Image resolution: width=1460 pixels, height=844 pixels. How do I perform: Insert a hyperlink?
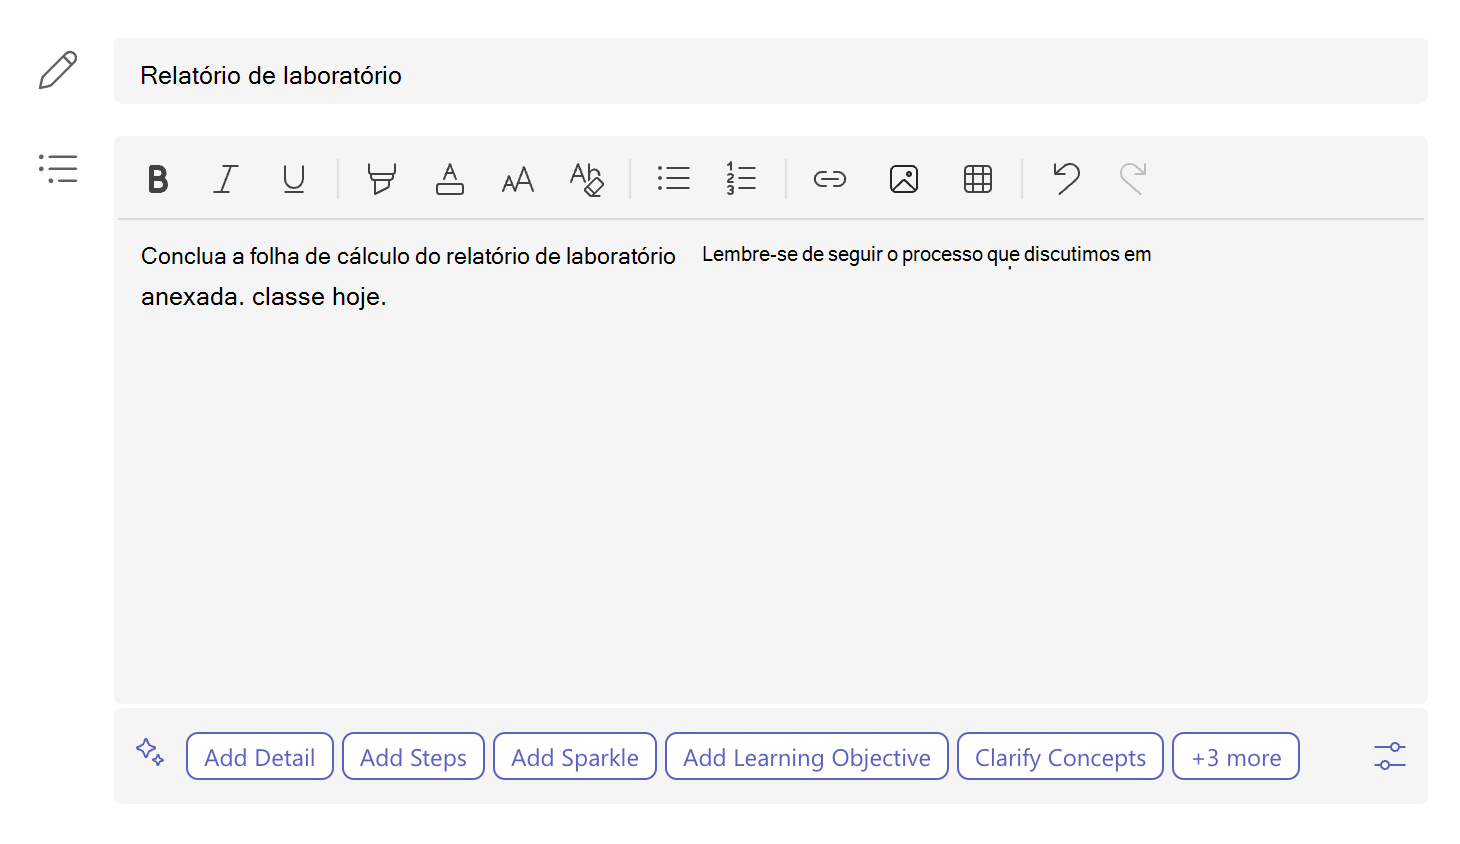click(x=830, y=179)
